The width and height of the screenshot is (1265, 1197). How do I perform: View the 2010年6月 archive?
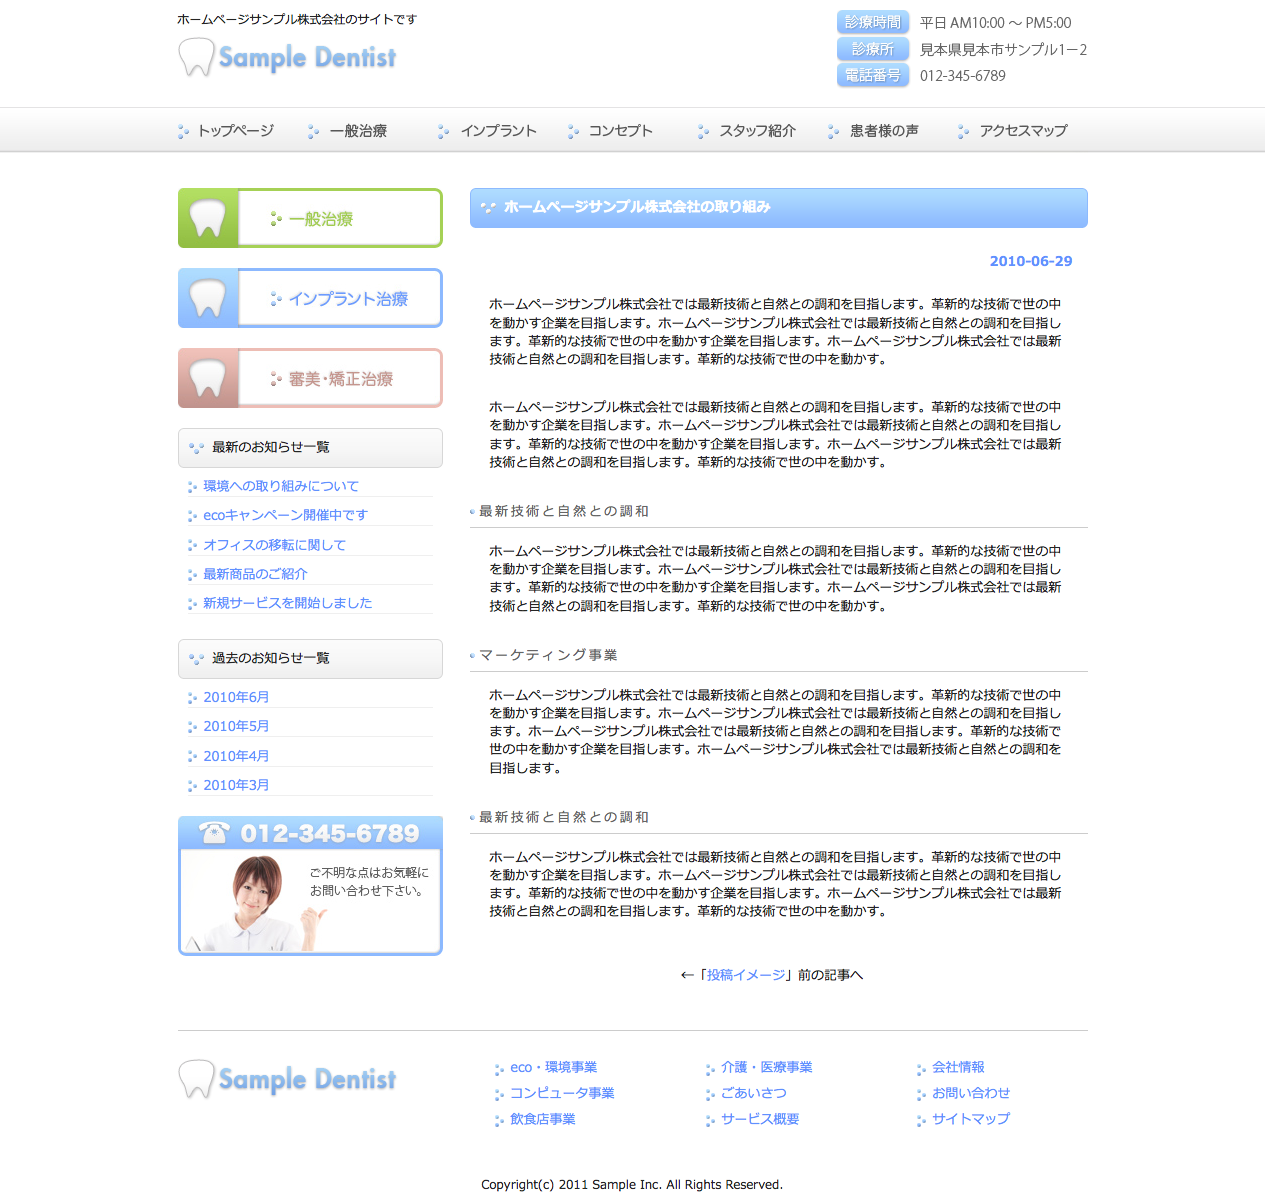[236, 697]
